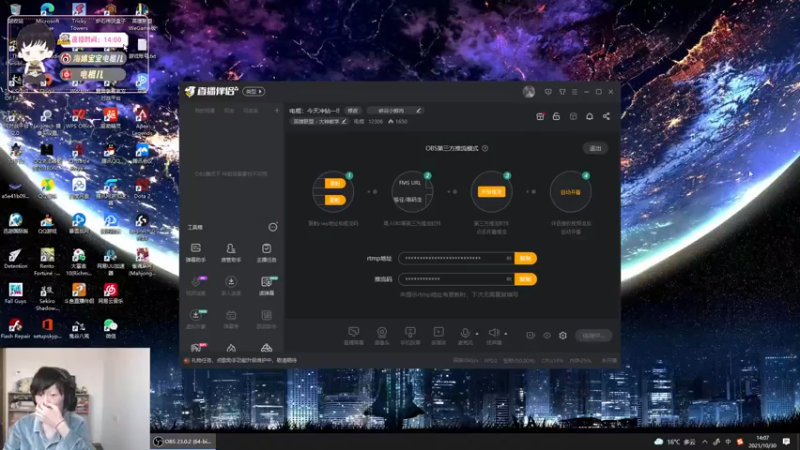Open the message icon in the title bar
This screenshot has height=450, width=800.
pyautogui.click(x=548, y=92)
